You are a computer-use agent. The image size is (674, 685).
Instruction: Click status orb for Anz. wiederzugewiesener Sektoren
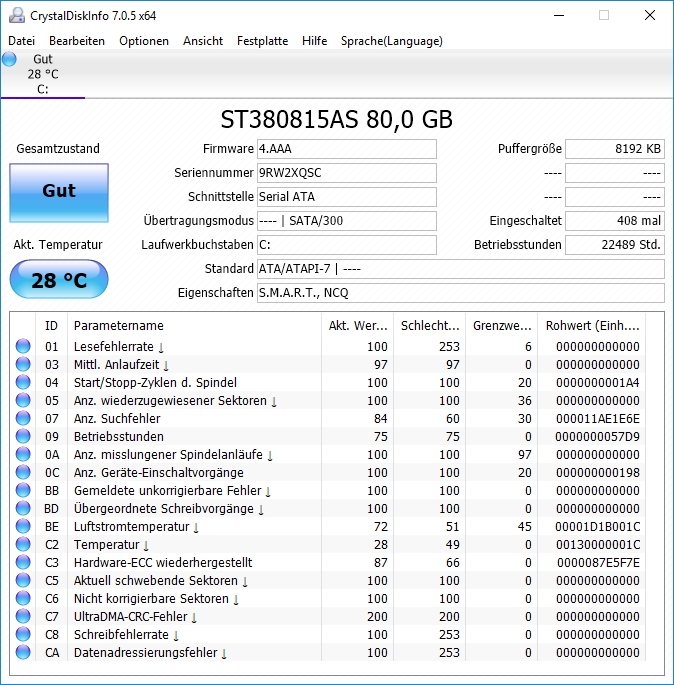(23, 400)
